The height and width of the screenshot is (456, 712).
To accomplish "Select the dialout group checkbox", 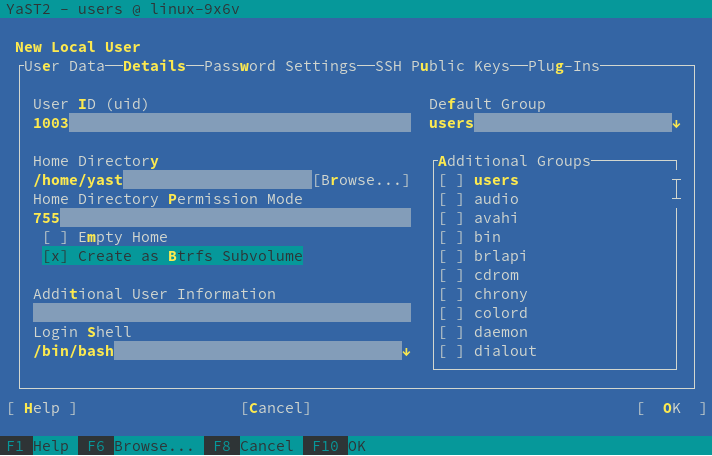I will tap(452, 351).
